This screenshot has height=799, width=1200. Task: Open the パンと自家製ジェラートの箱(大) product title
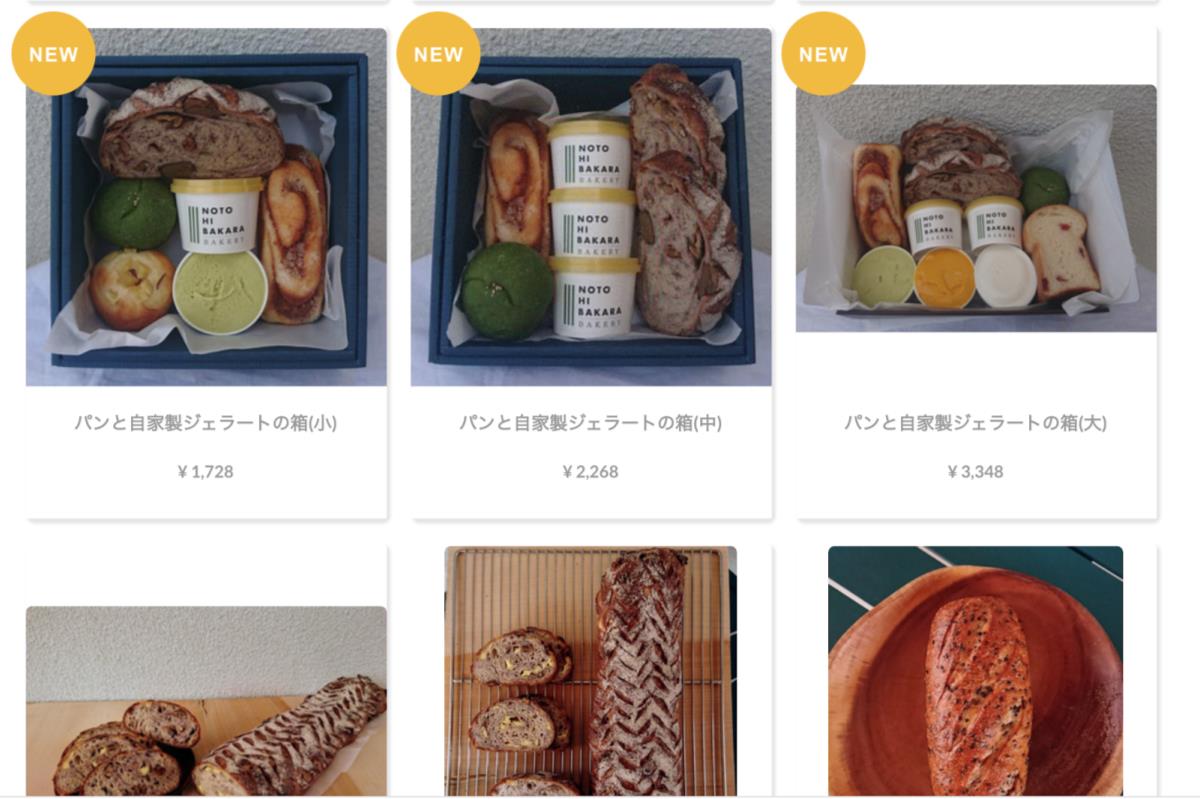(x=976, y=423)
